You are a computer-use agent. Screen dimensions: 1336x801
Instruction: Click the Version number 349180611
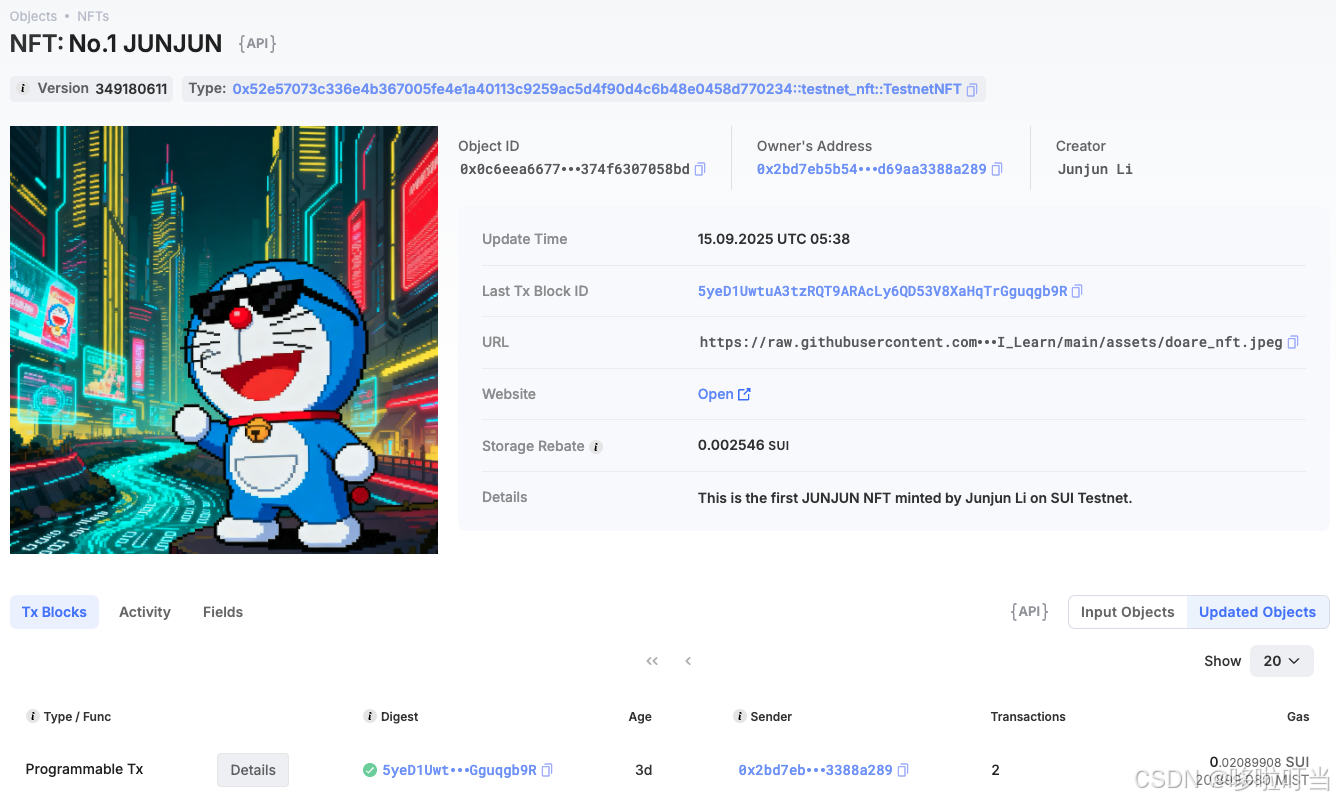click(131, 88)
